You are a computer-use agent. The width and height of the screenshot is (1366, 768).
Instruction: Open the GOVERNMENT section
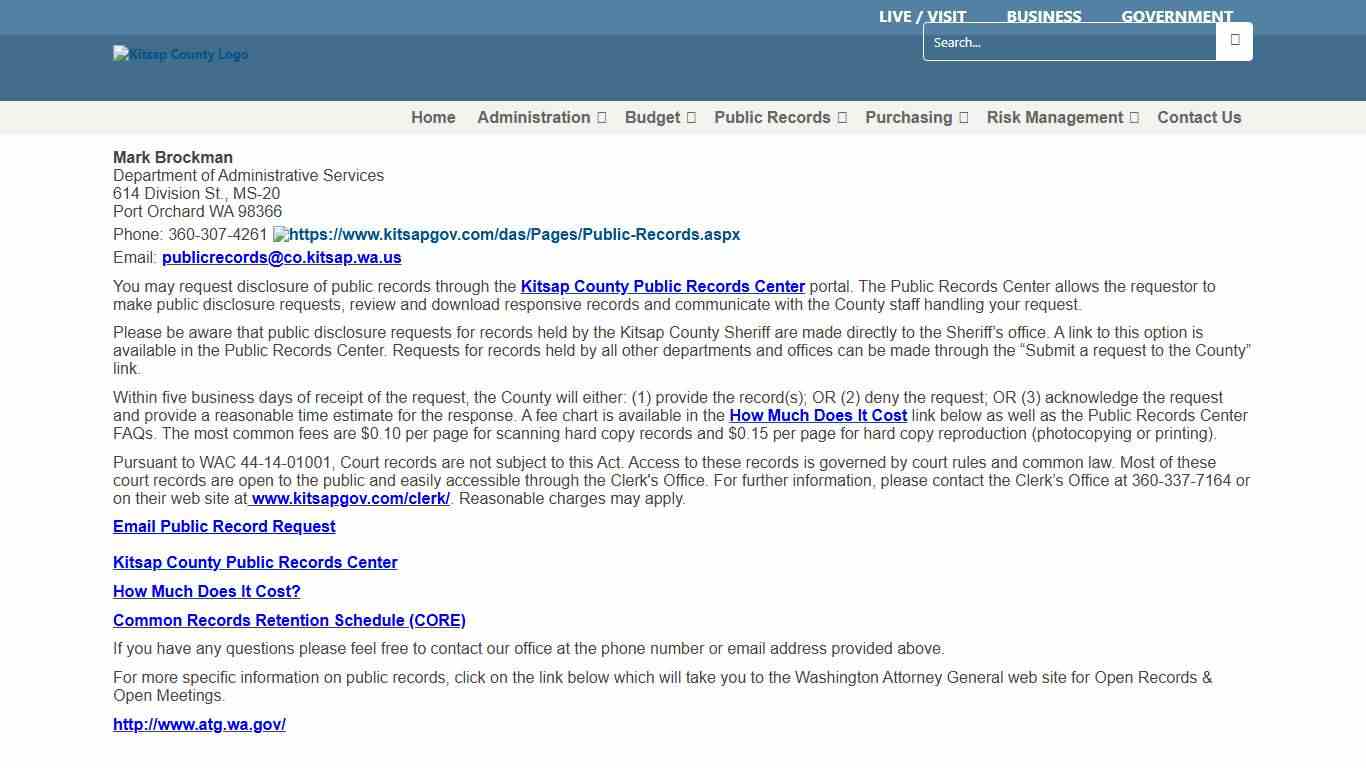click(x=1177, y=16)
